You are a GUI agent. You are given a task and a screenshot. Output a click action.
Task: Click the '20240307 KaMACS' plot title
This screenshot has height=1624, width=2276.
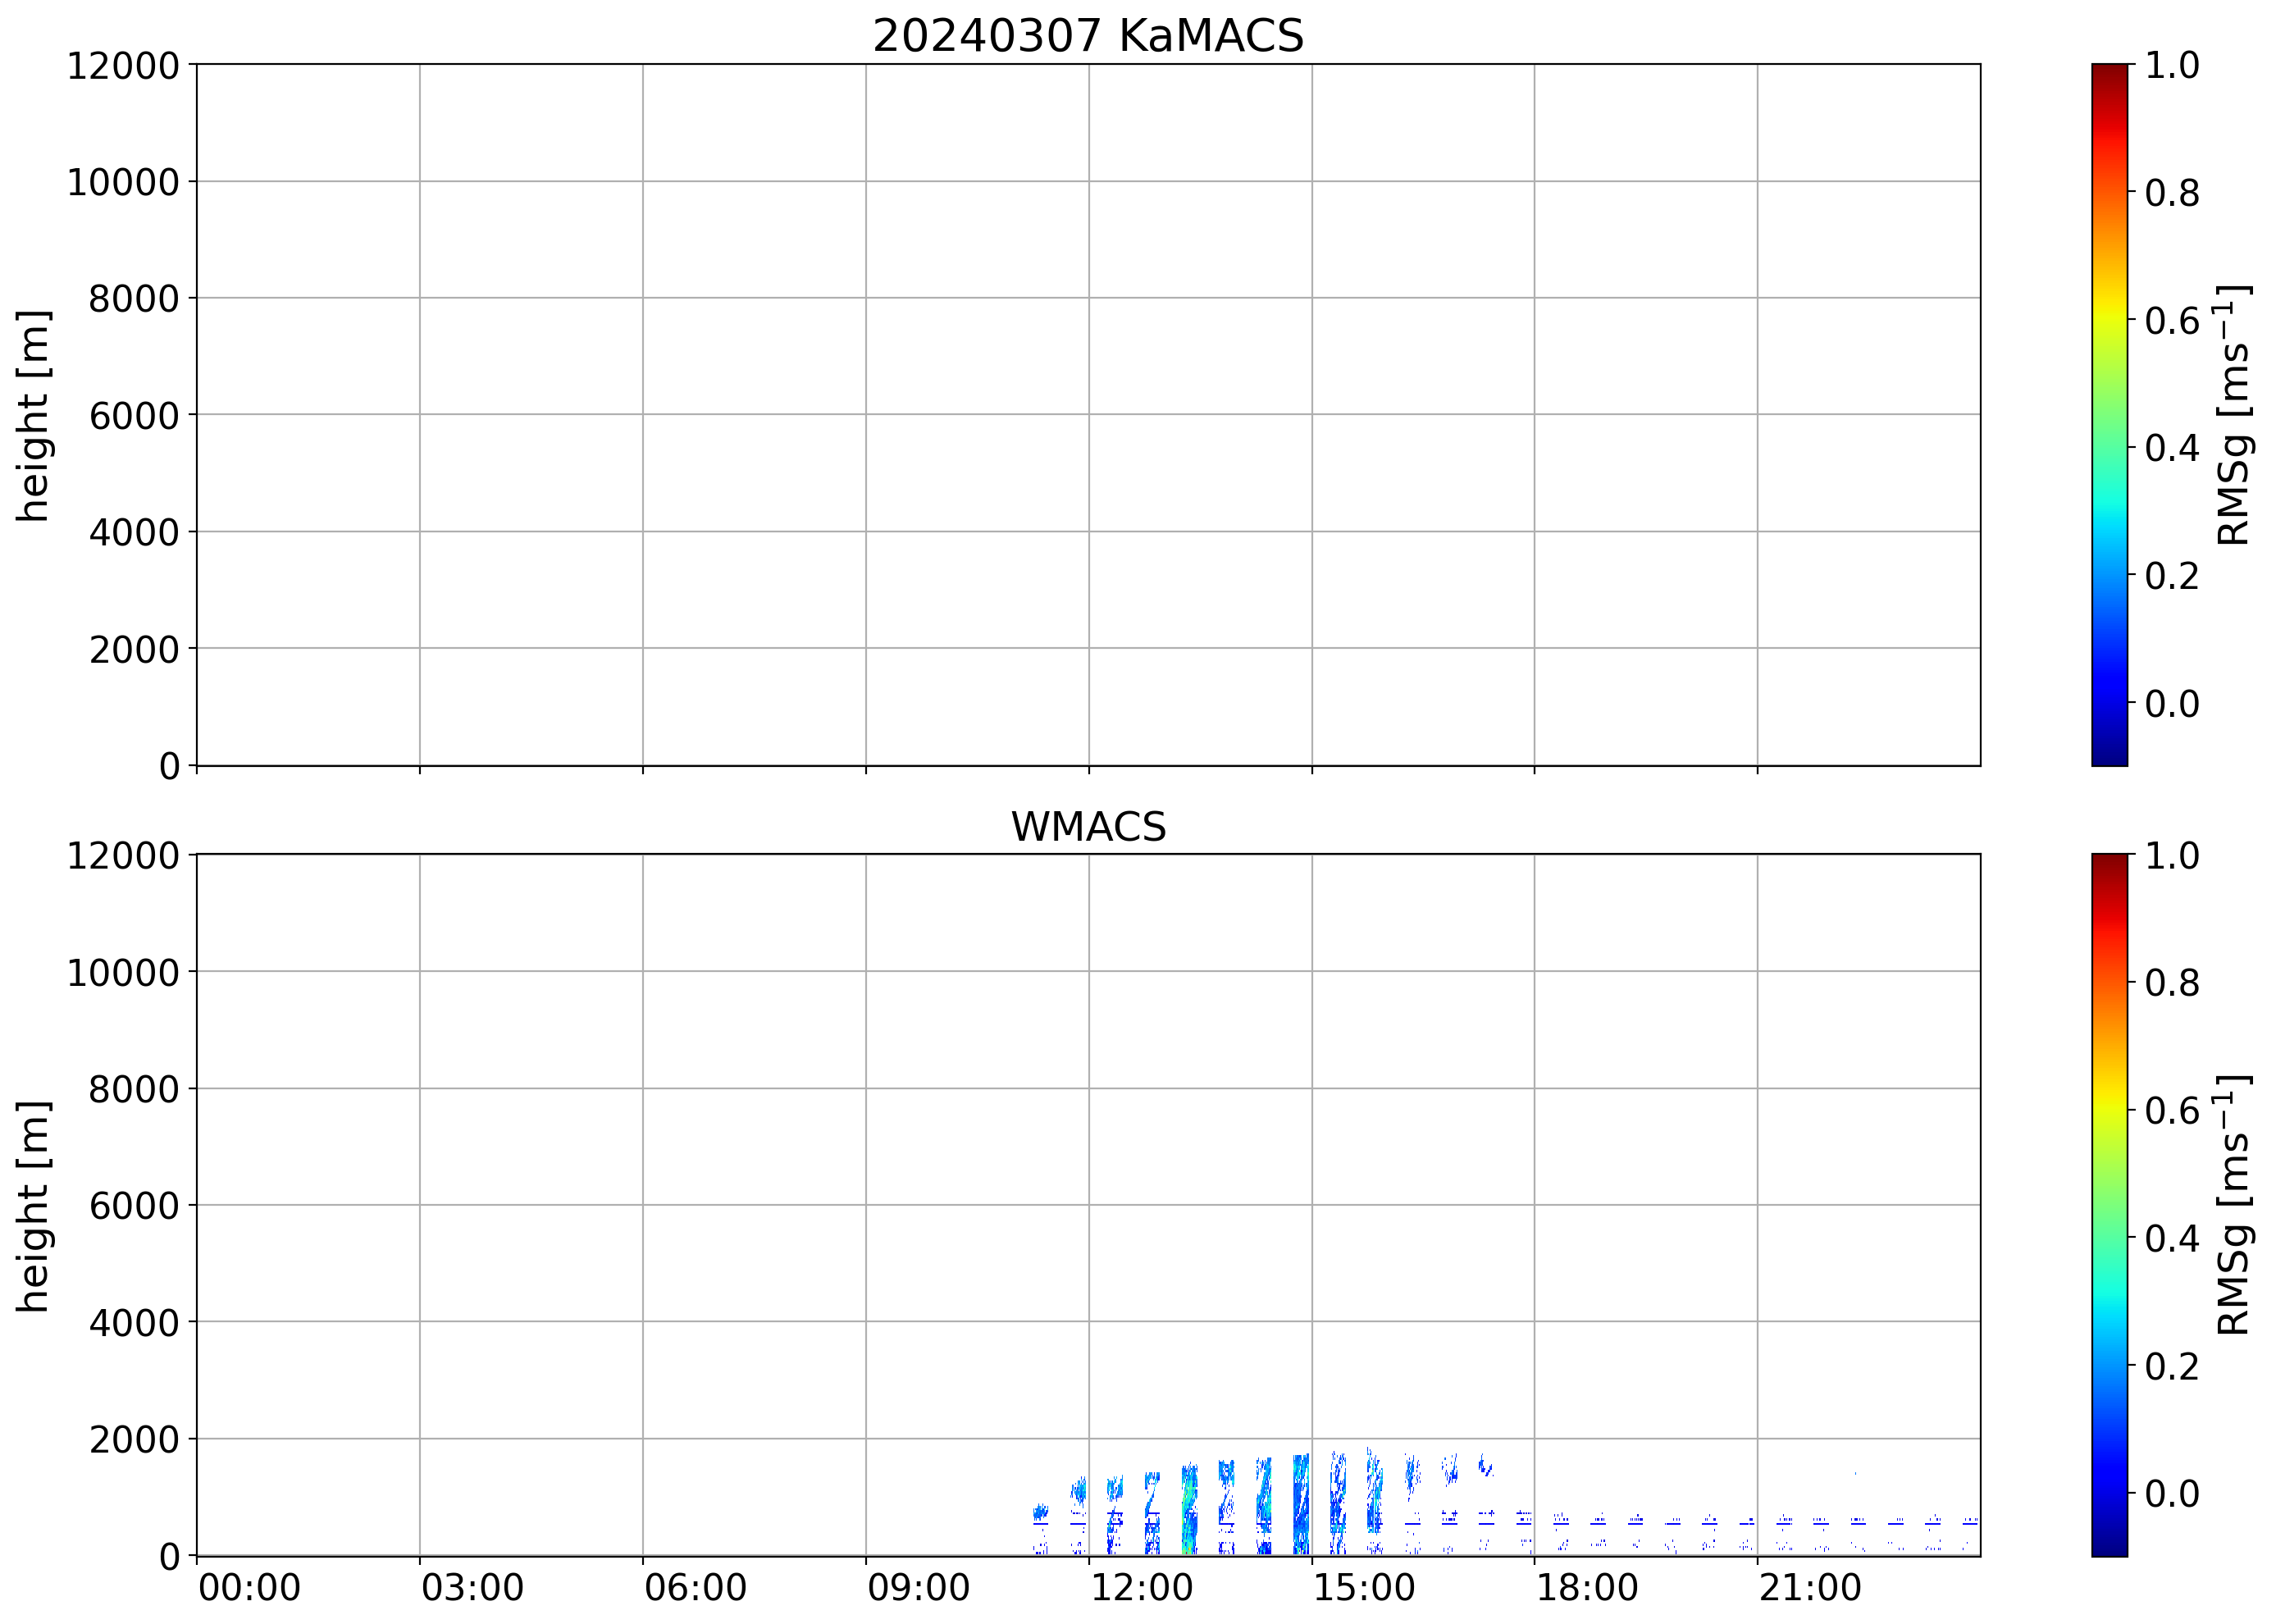pyautogui.click(x=1088, y=36)
